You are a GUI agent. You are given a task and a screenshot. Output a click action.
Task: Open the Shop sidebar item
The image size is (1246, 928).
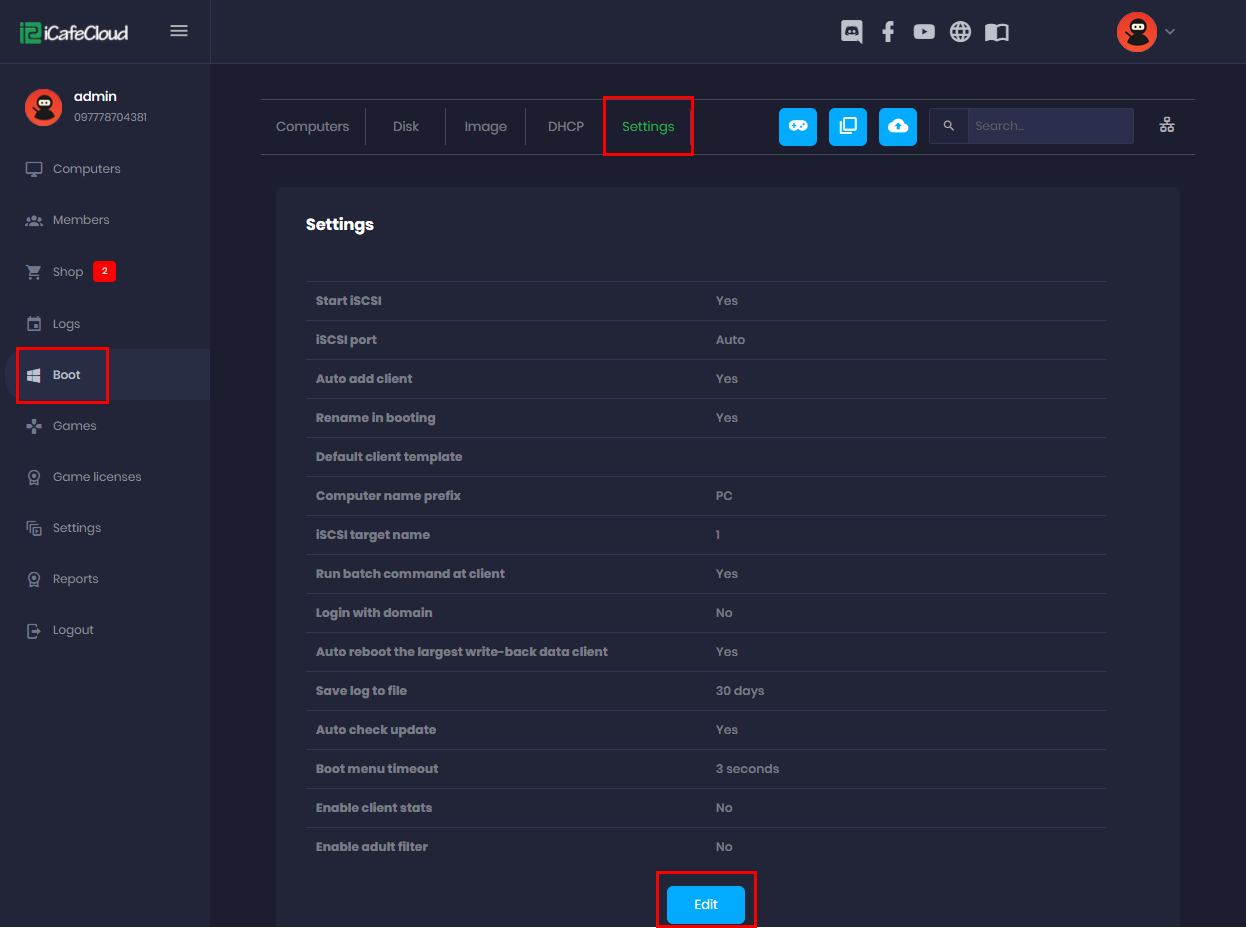[x=68, y=272]
